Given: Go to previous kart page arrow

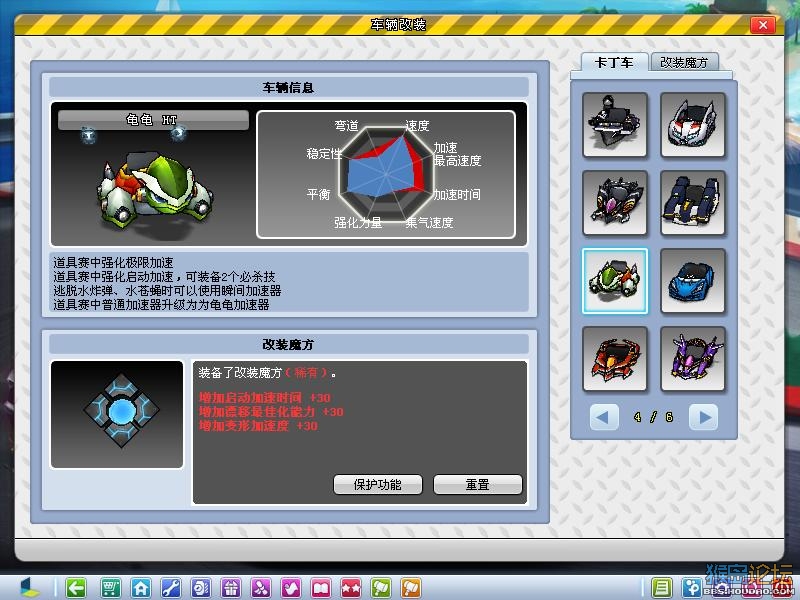Looking at the screenshot, I should (x=604, y=417).
